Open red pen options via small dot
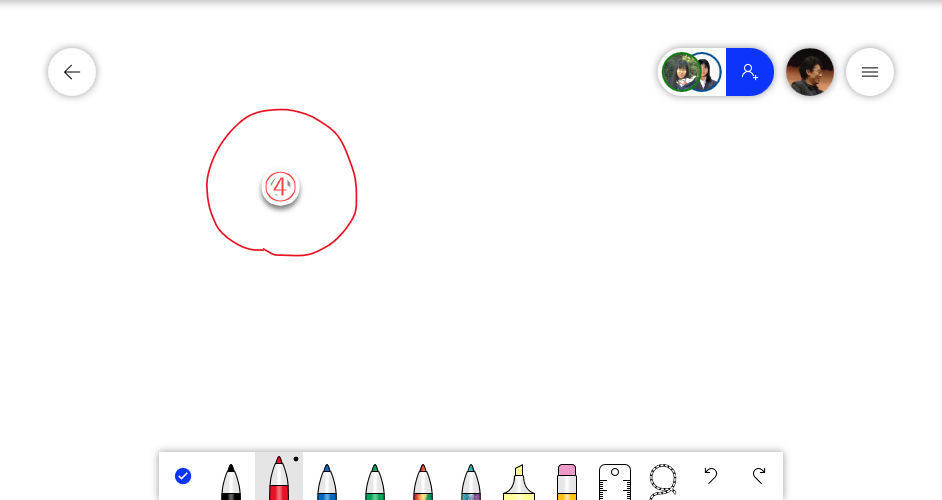Image resolution: width=942 pixels, height=500 pixels. click(x=296, y=459)
